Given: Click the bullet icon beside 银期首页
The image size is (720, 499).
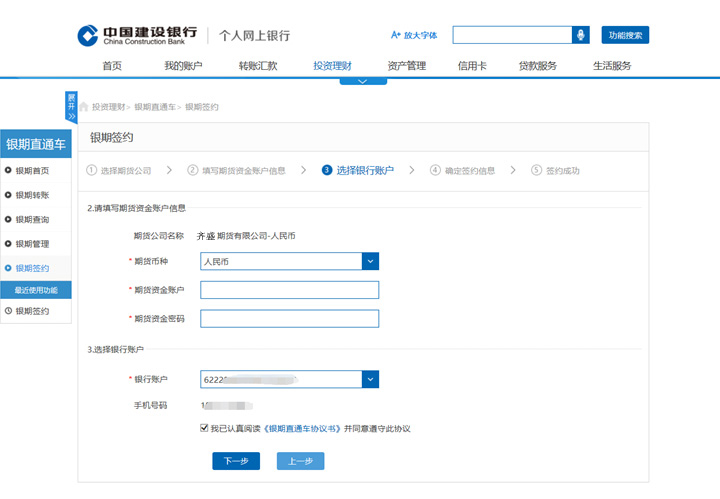Looking at the screenshot, I should tap(9, 171).
